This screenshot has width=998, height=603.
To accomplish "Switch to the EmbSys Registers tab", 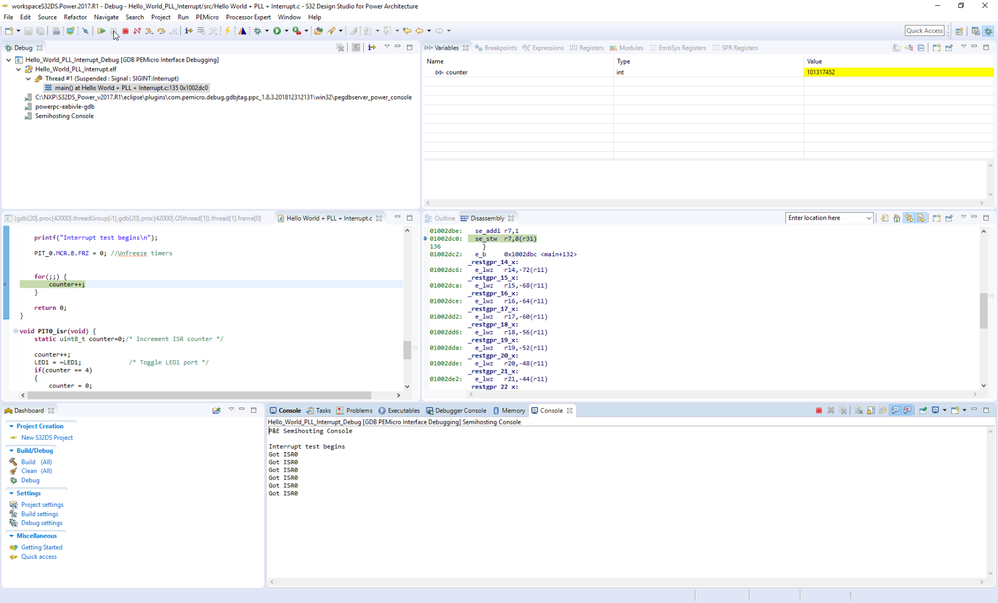I will (x=677, y=48).
